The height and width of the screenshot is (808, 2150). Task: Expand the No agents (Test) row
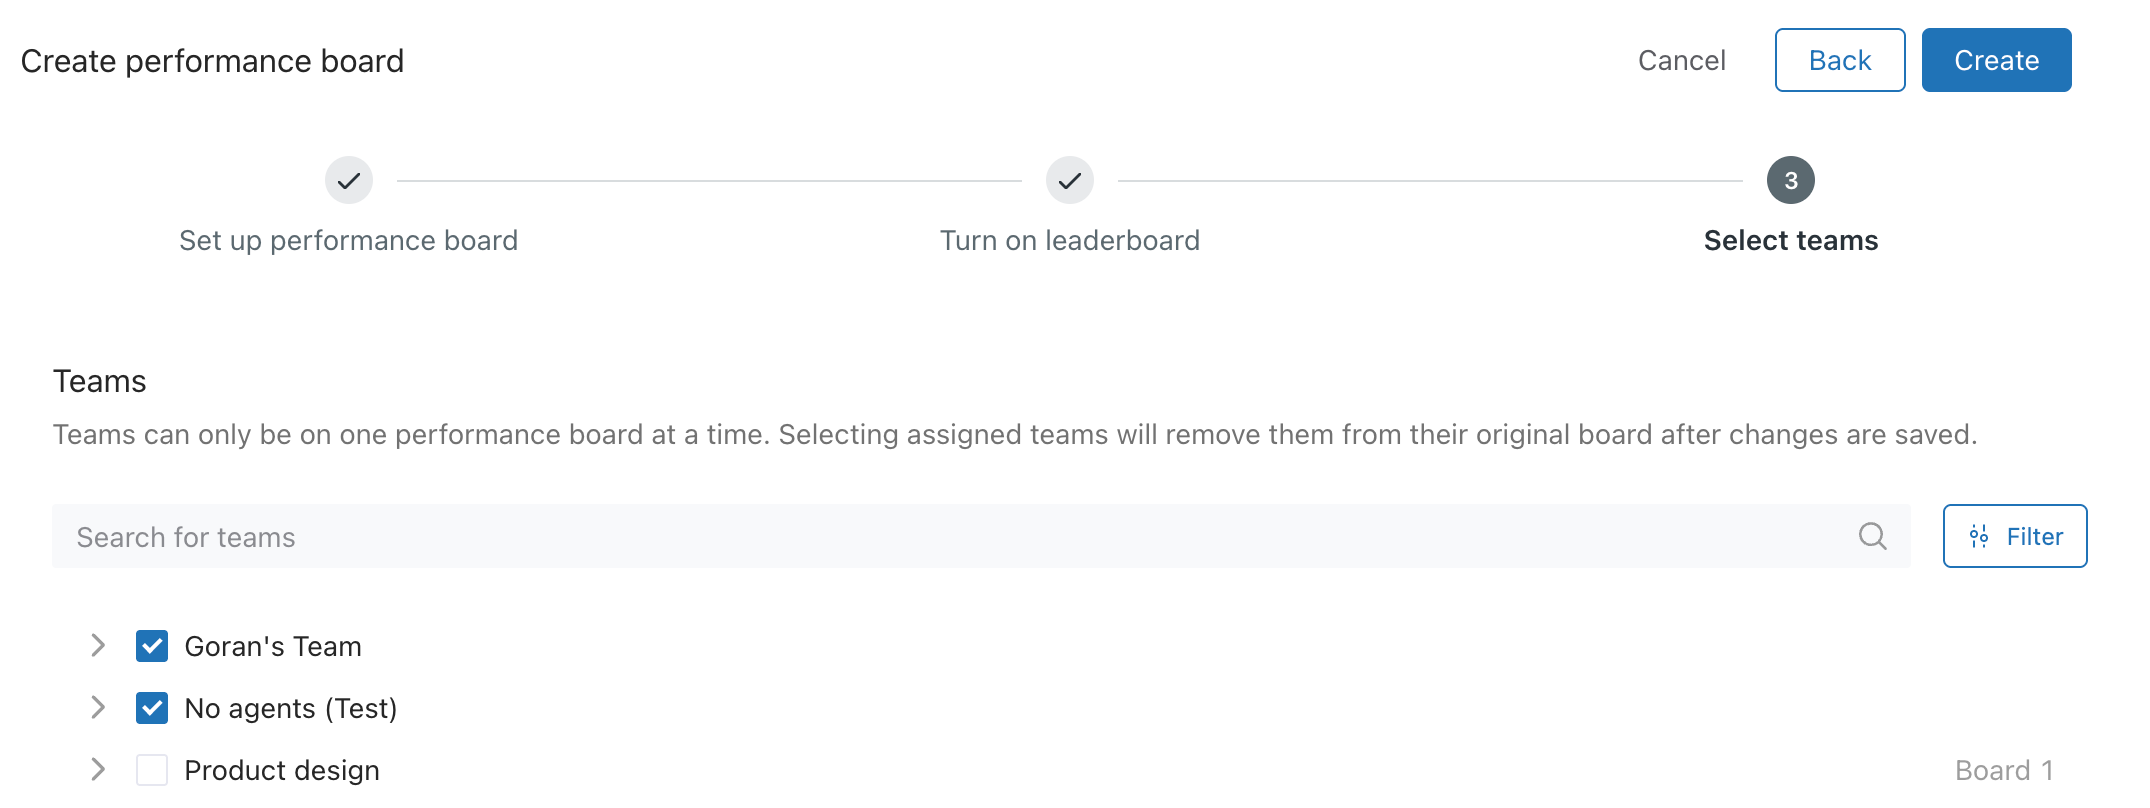(98, 708)
